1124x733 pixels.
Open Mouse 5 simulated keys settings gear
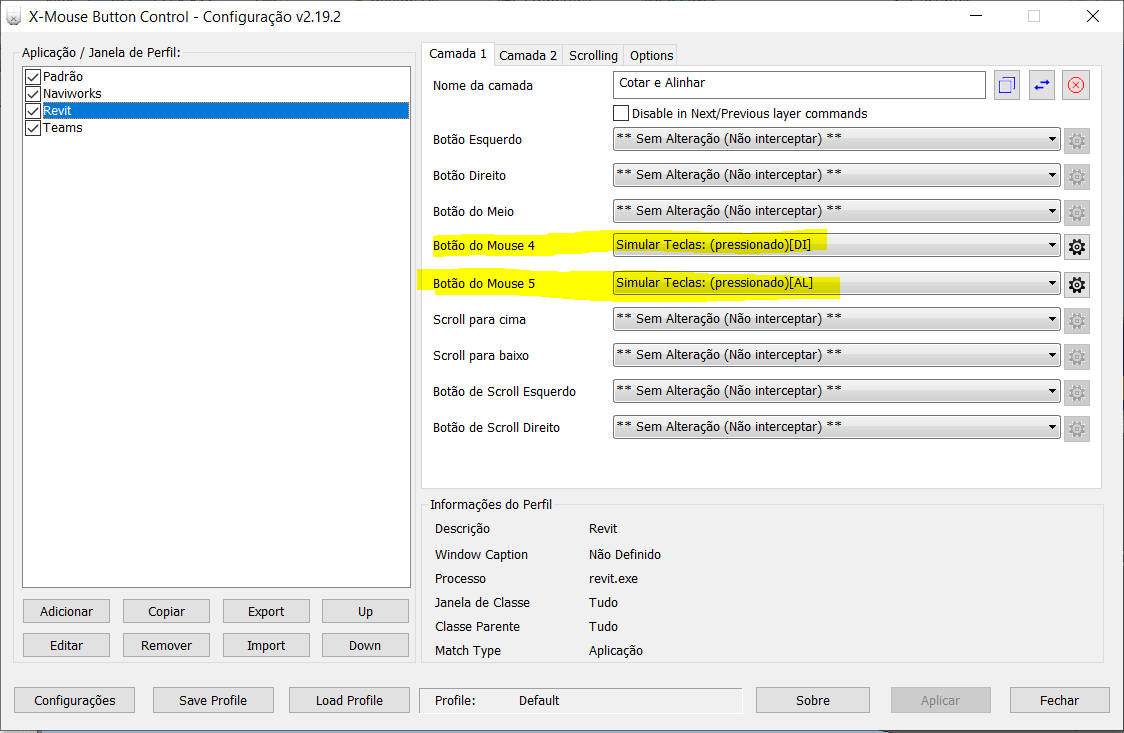point(1076,284)
